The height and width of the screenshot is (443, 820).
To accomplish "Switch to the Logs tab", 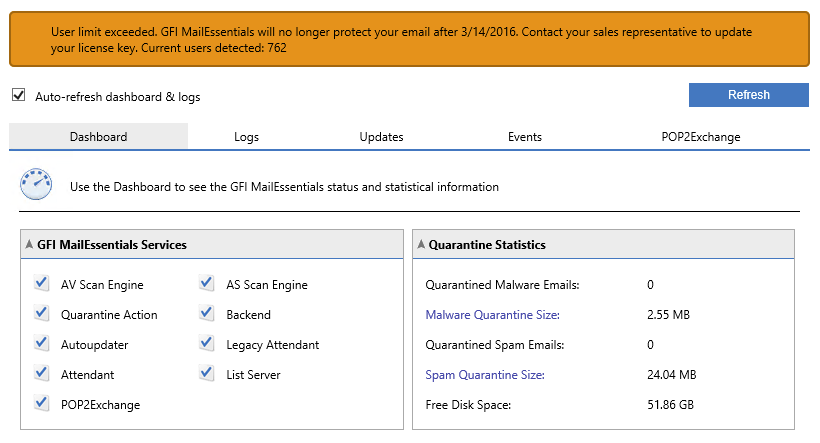I will [246, 137].
